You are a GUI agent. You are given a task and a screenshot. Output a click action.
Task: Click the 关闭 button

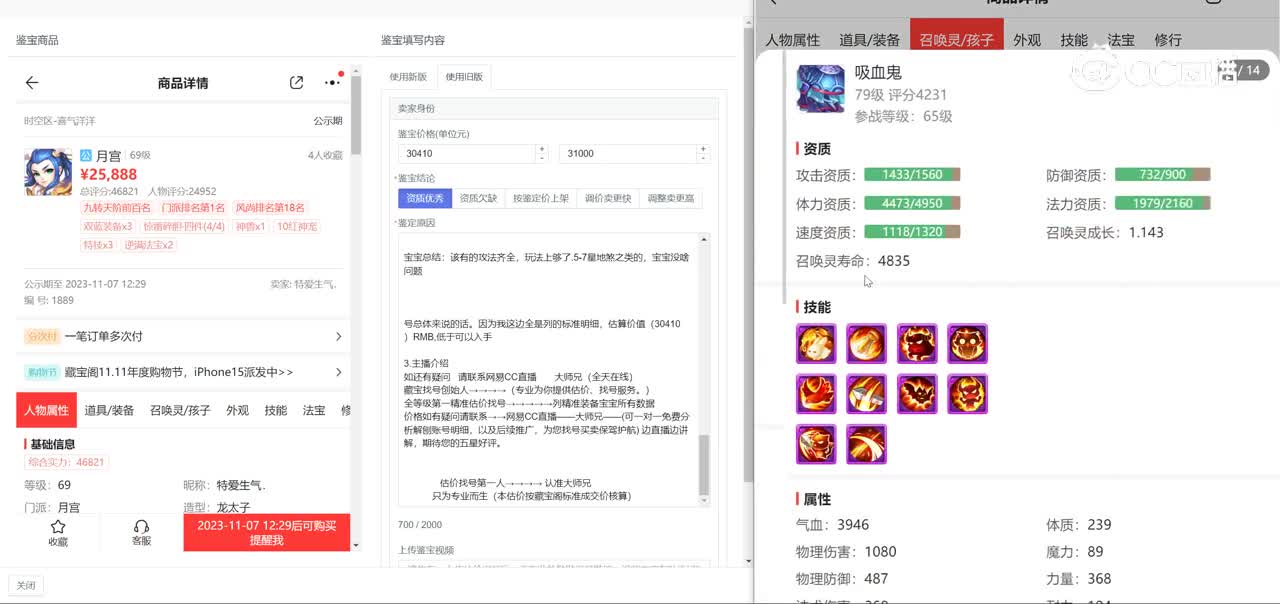coord(26,585)
